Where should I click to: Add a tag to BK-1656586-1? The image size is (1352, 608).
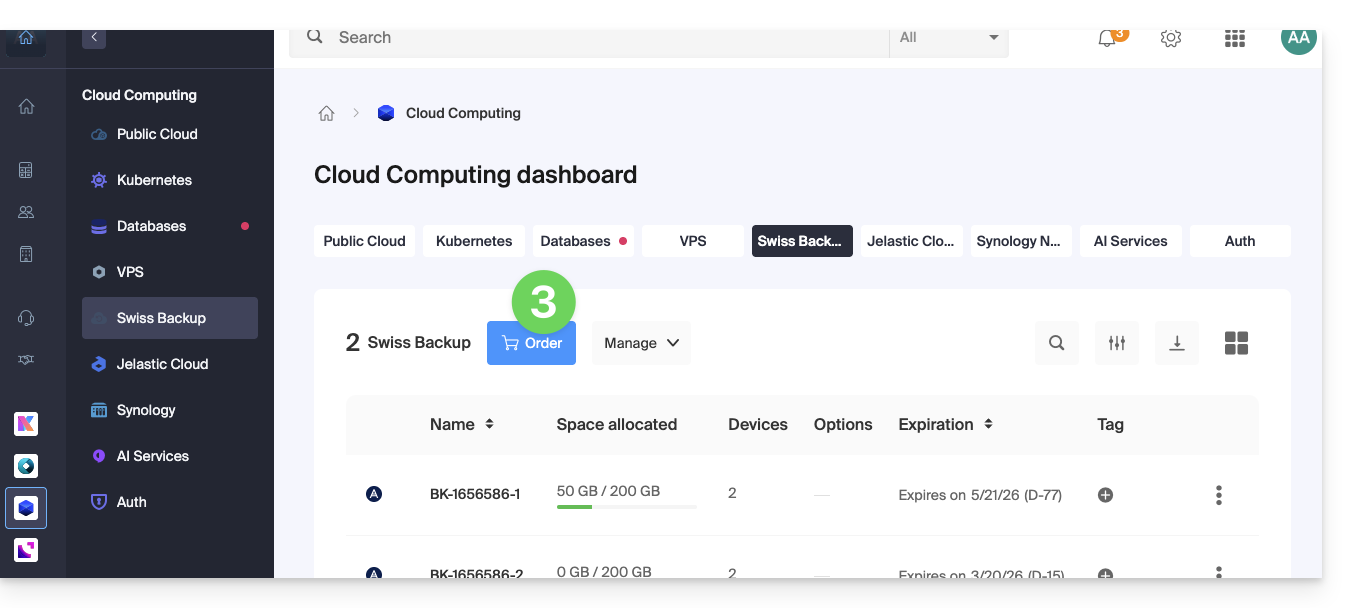(x=1105, y=495)
